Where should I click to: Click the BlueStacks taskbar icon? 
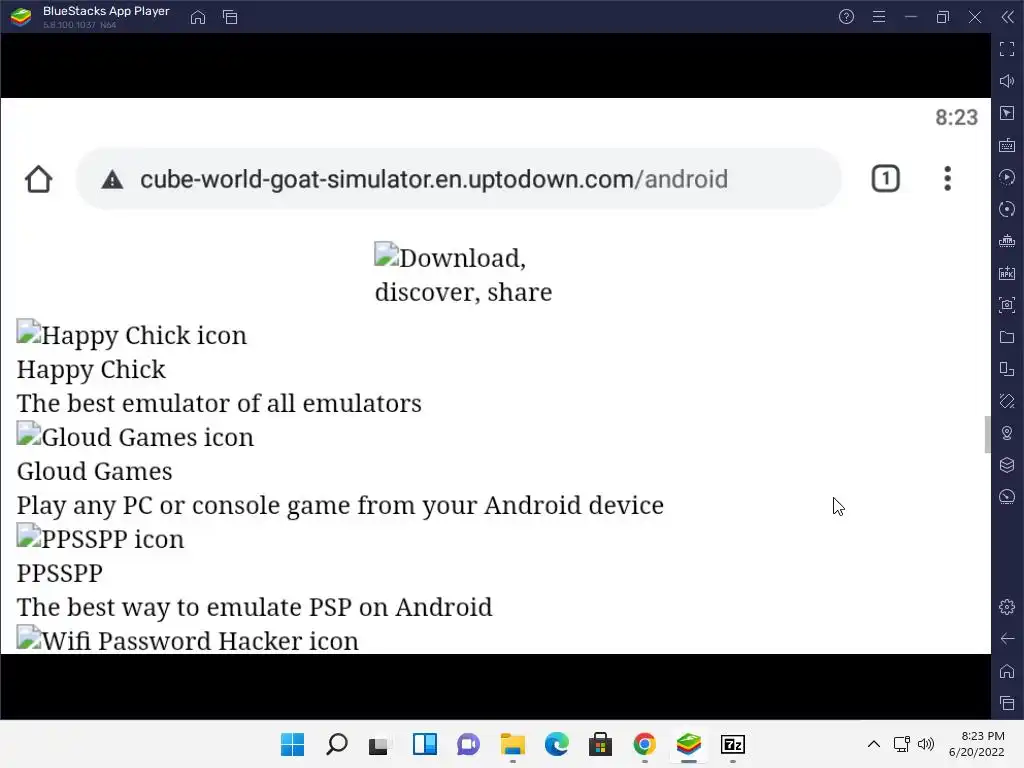pos(688,744)
